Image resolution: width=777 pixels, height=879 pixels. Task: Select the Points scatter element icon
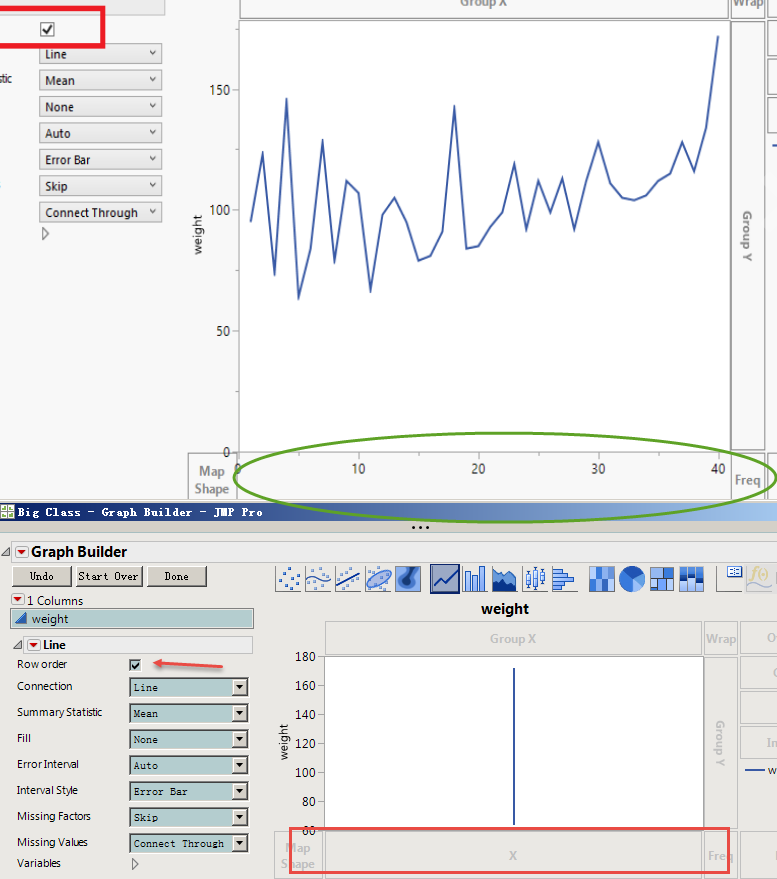(x=289, y=579)
